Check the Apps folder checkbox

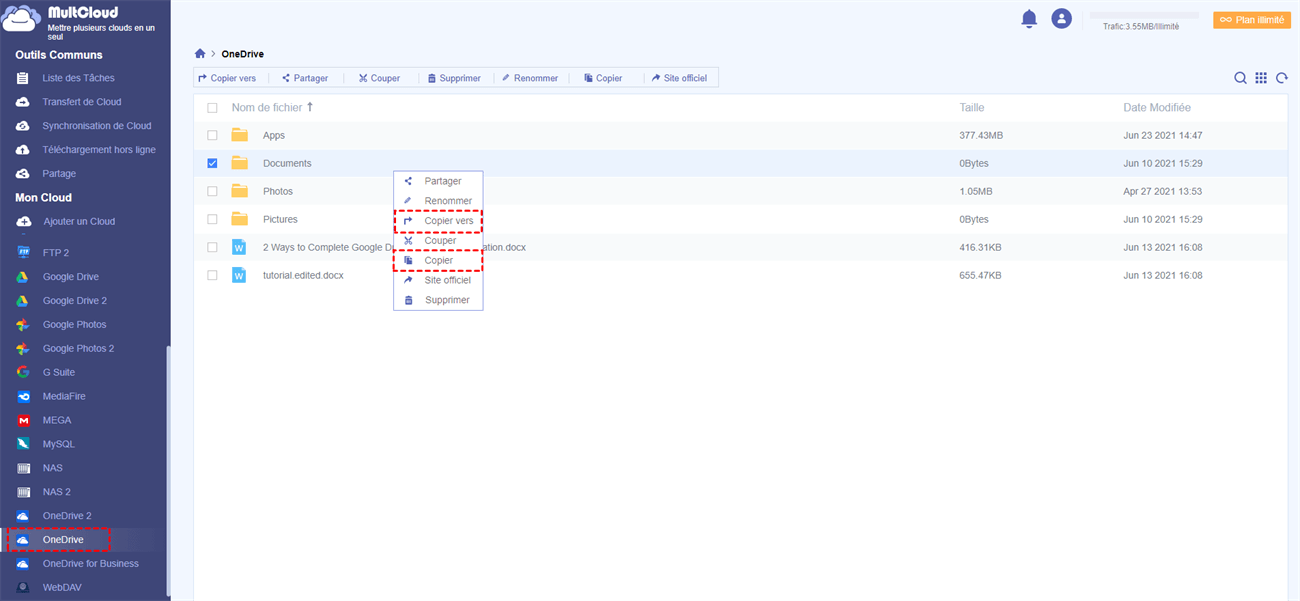coord(212,135)
